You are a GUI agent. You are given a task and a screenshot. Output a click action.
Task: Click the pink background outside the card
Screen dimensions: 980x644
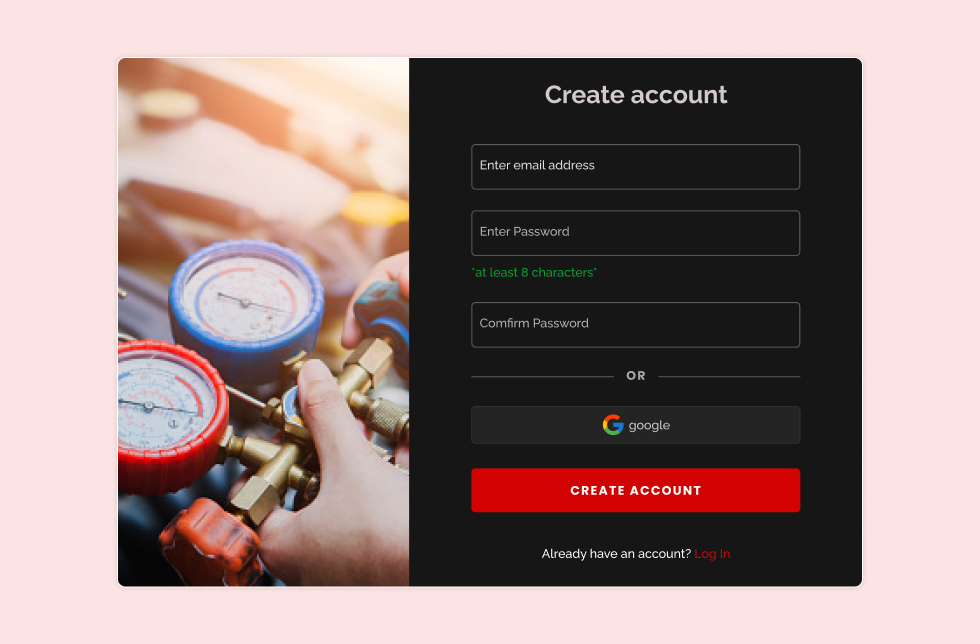[56, 313]
